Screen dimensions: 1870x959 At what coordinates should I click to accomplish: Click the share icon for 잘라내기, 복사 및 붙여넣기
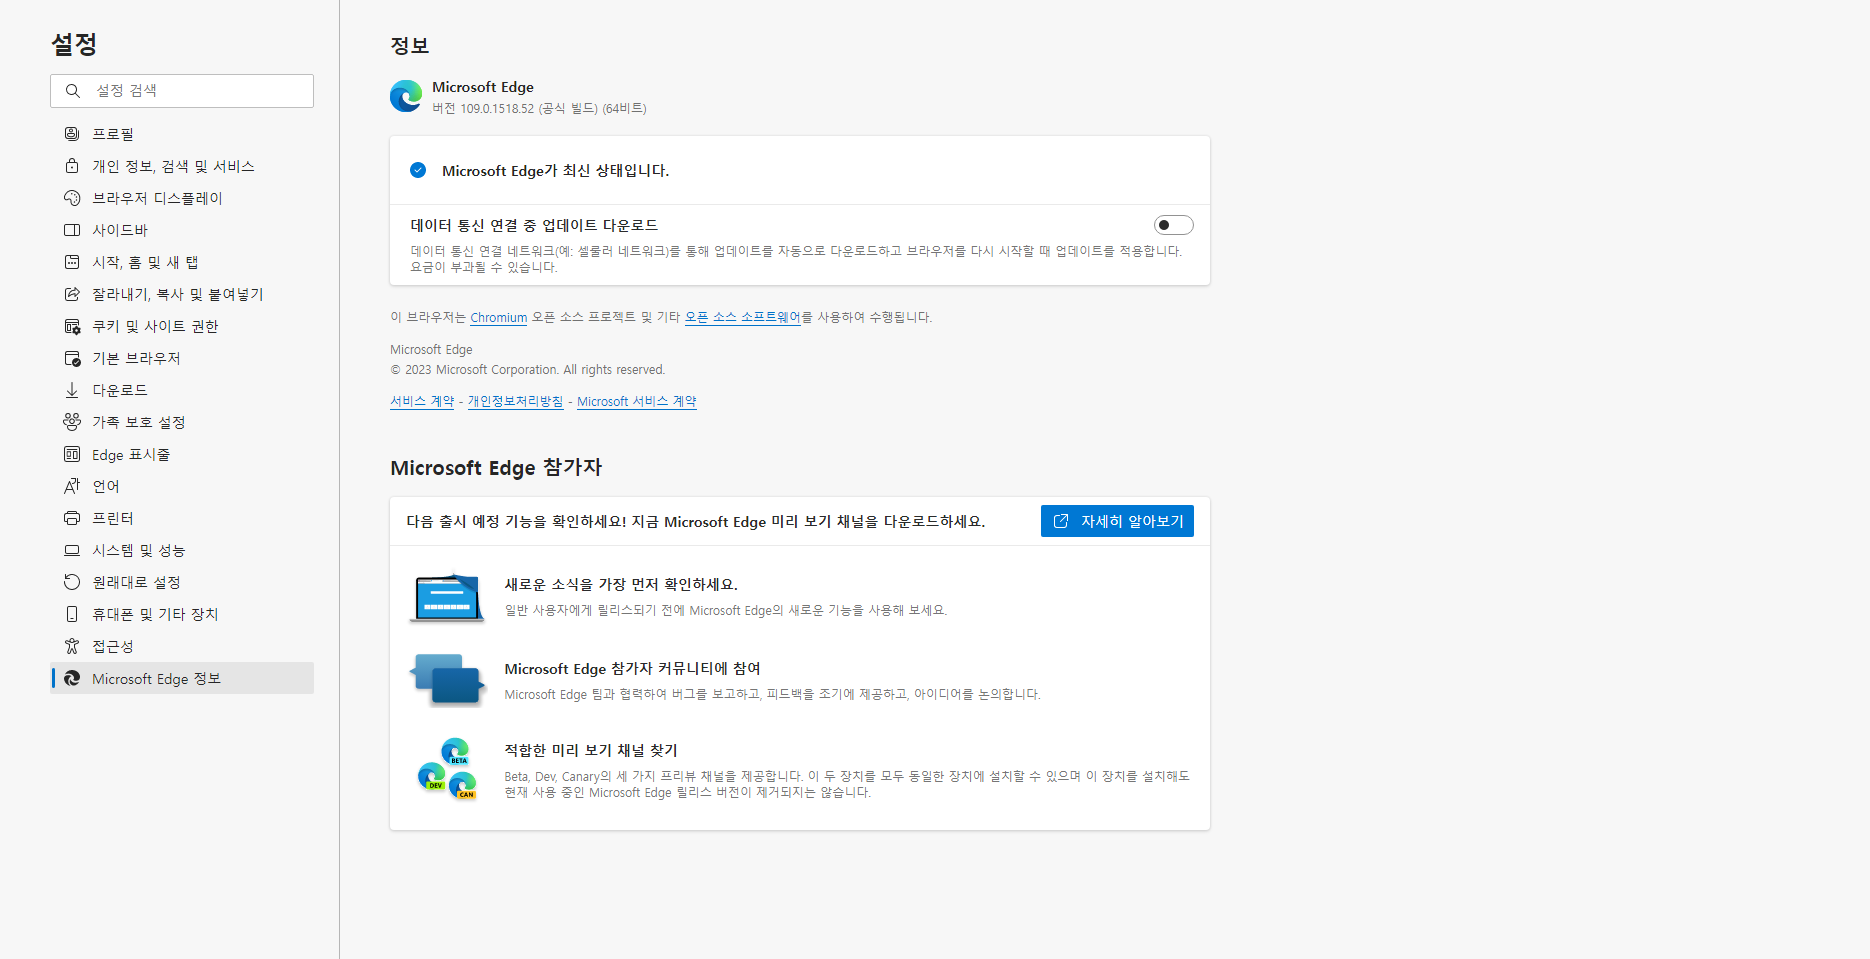(x=72, y=294)
